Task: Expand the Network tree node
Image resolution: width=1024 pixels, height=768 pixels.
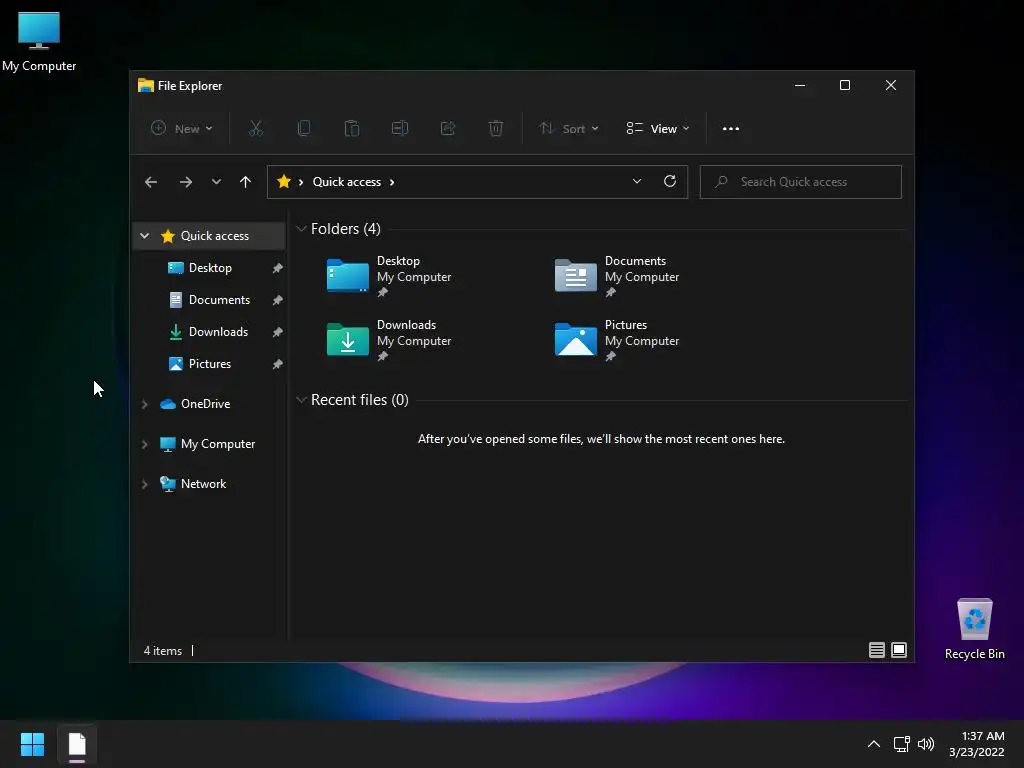Action: pyautogui.click(x=144, y=484)
